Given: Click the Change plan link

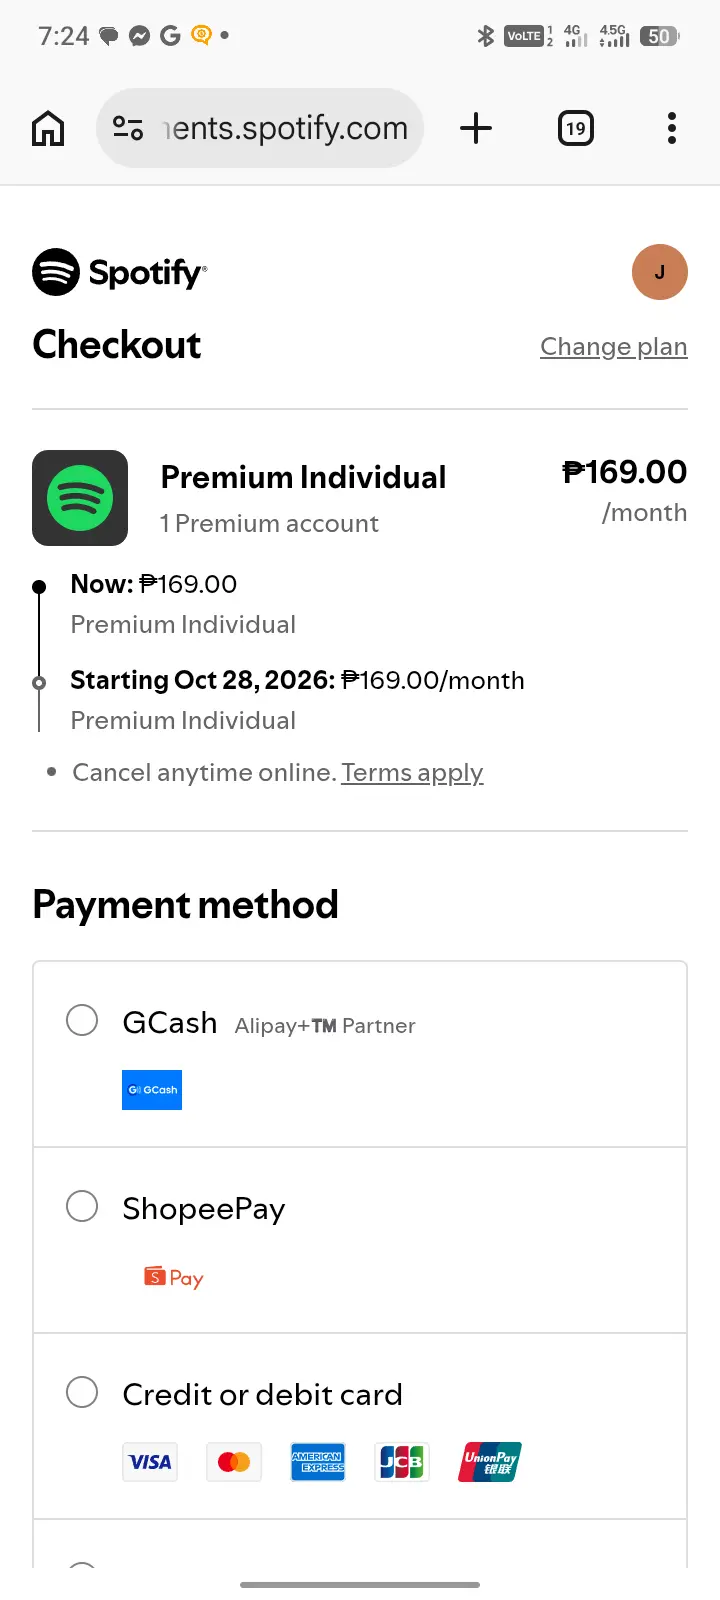Looking at the screenshot, I should pyautogui.click(x=614, y=347).
